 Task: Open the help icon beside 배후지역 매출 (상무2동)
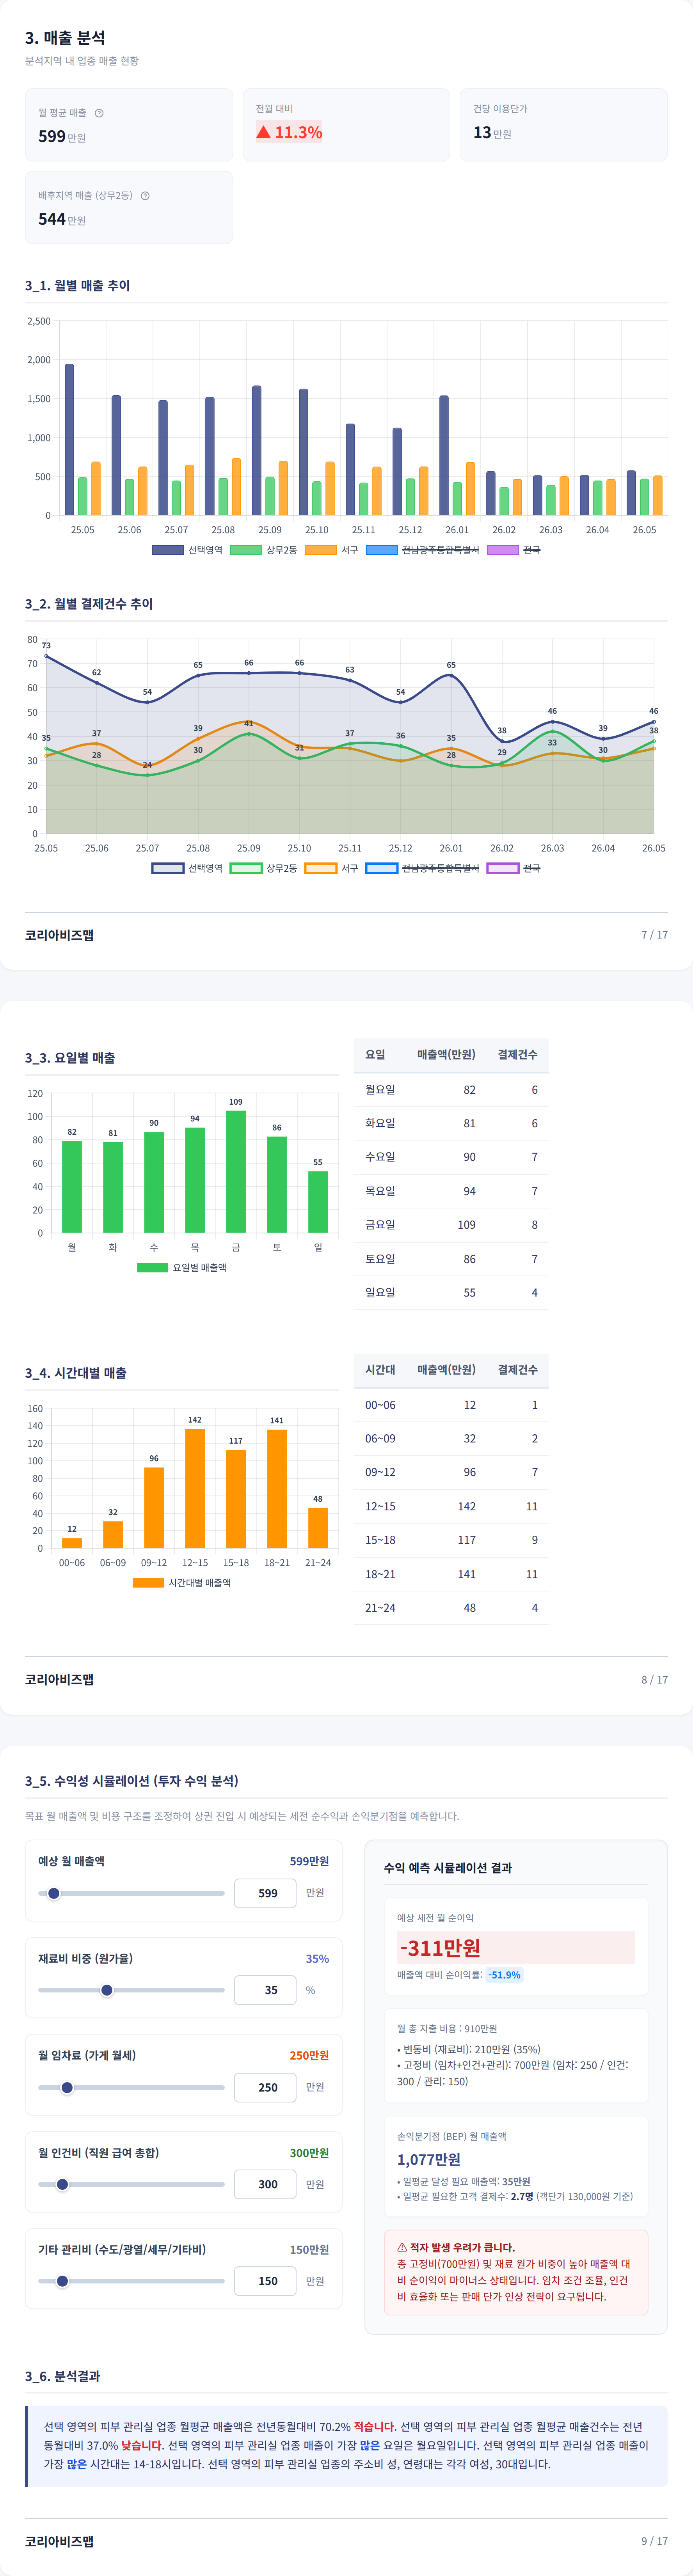tap(145, 196)
